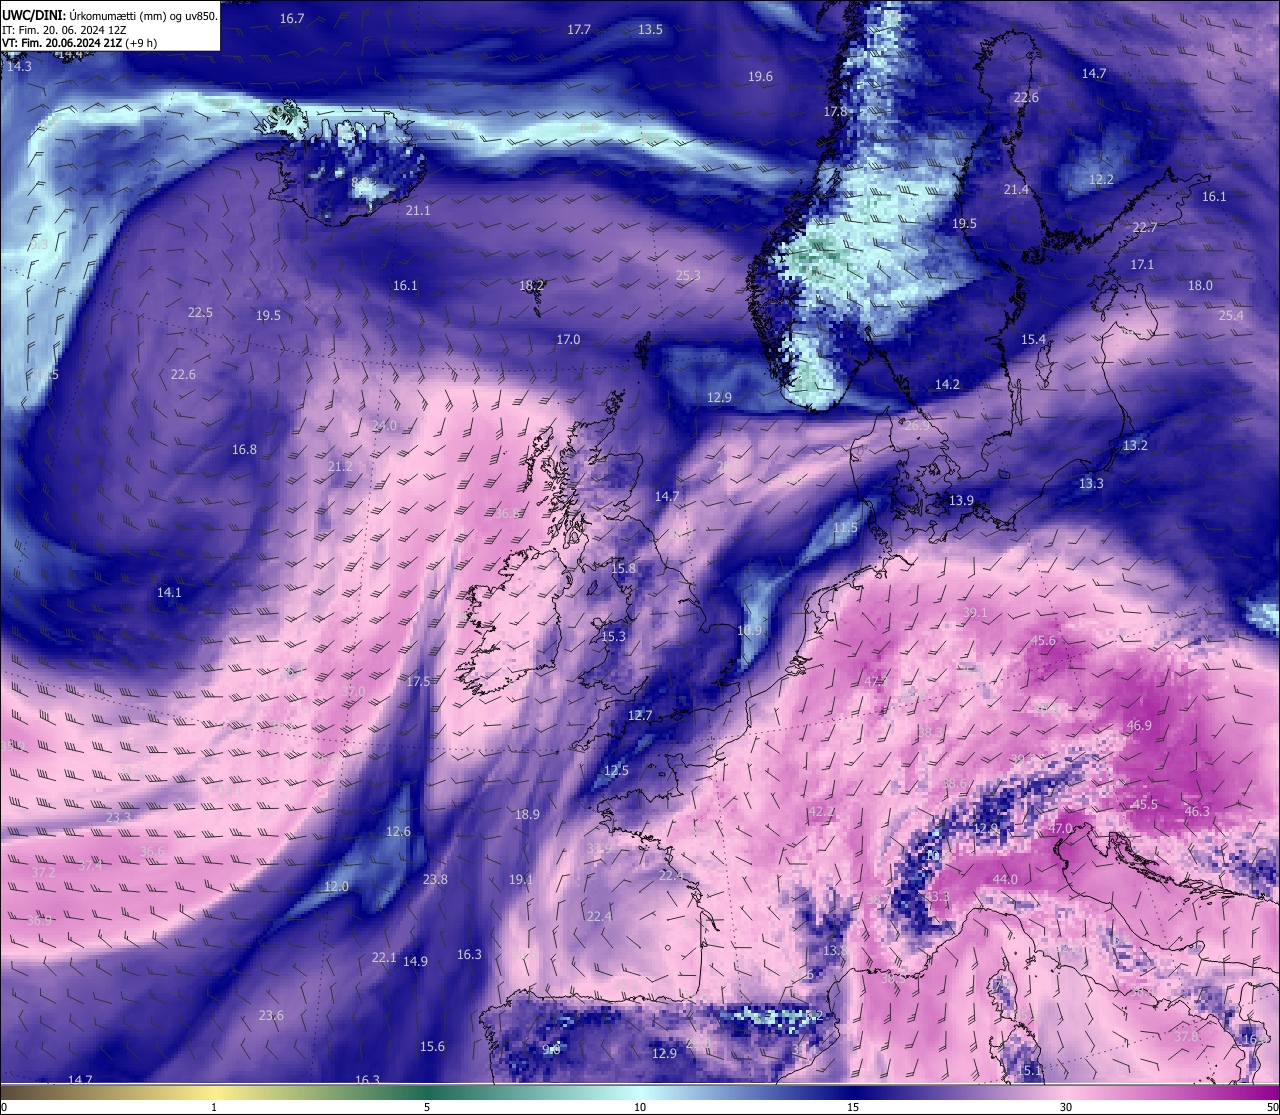Click the 12.5 value label
The width and height of the screenshot is (1280, 1115).
617,771
